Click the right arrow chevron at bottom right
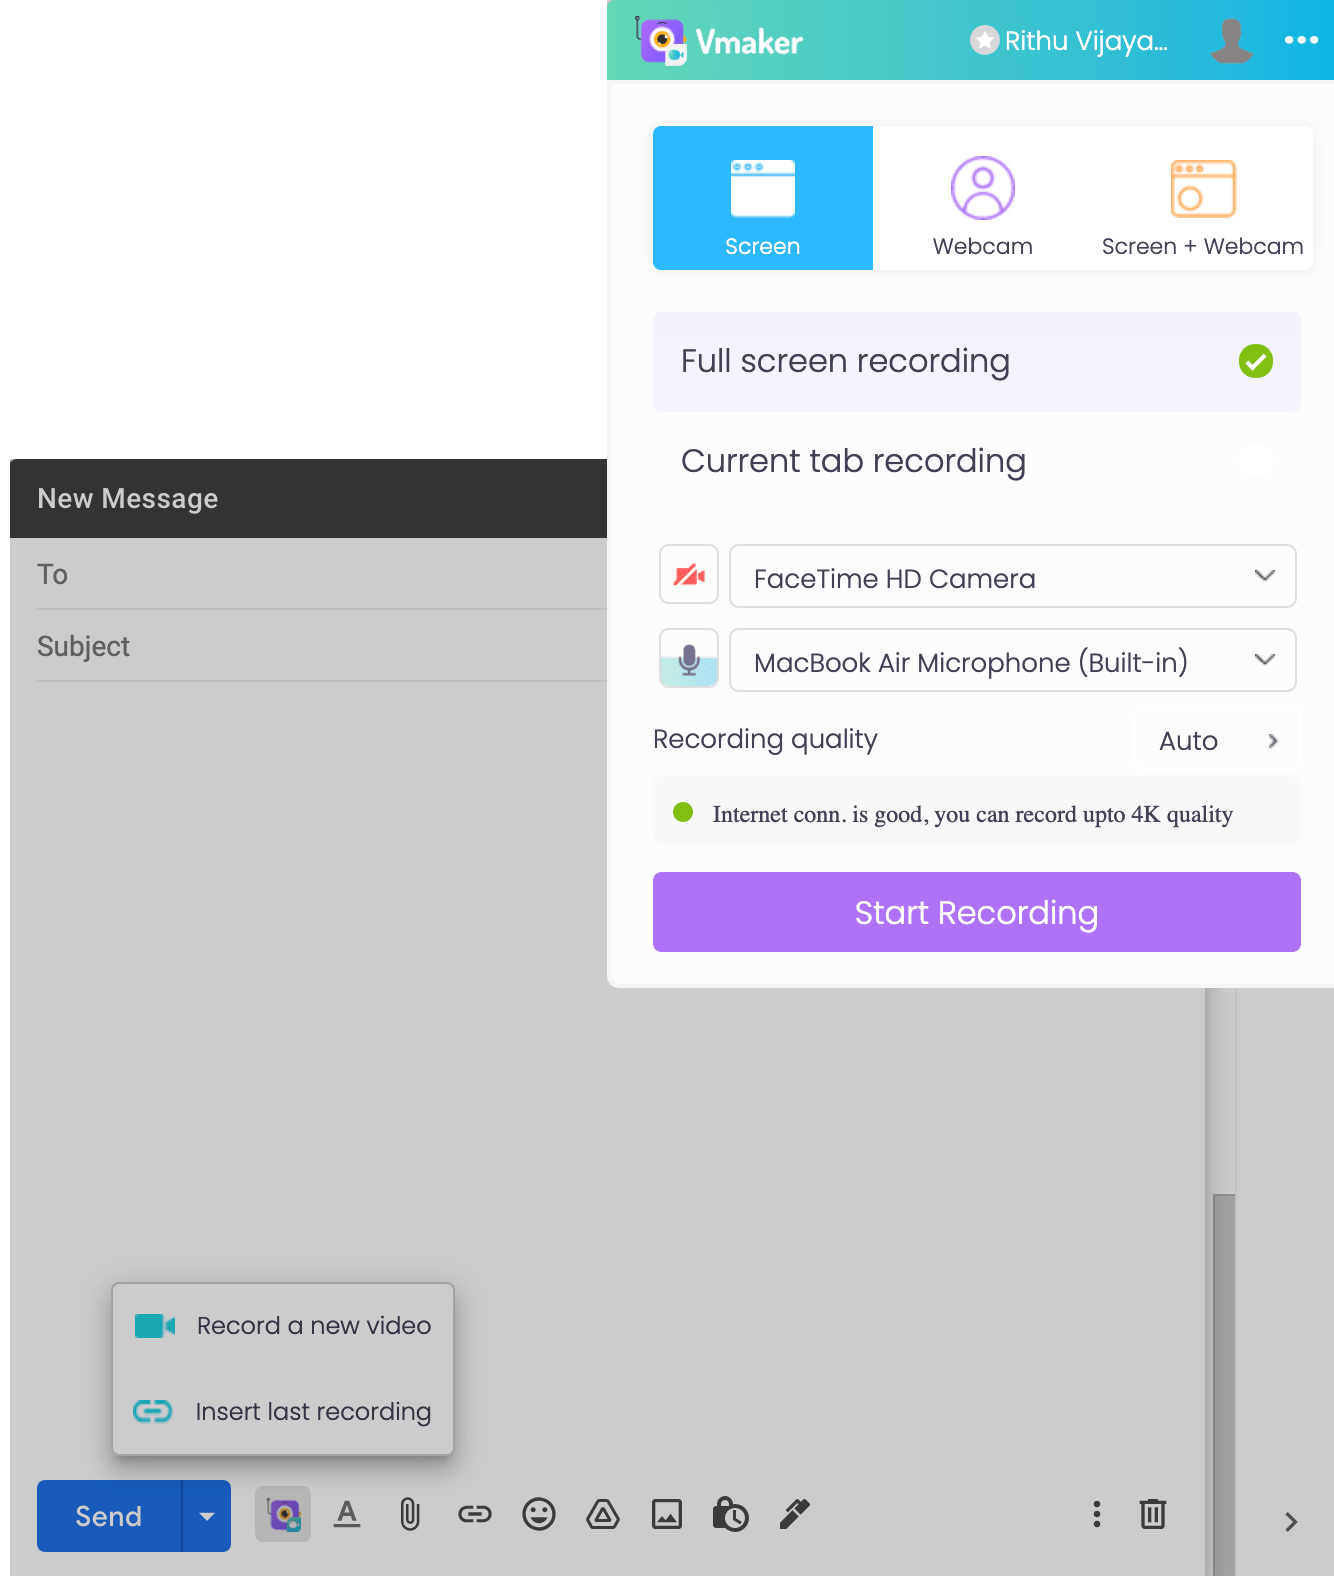 click(1291, 1522)
